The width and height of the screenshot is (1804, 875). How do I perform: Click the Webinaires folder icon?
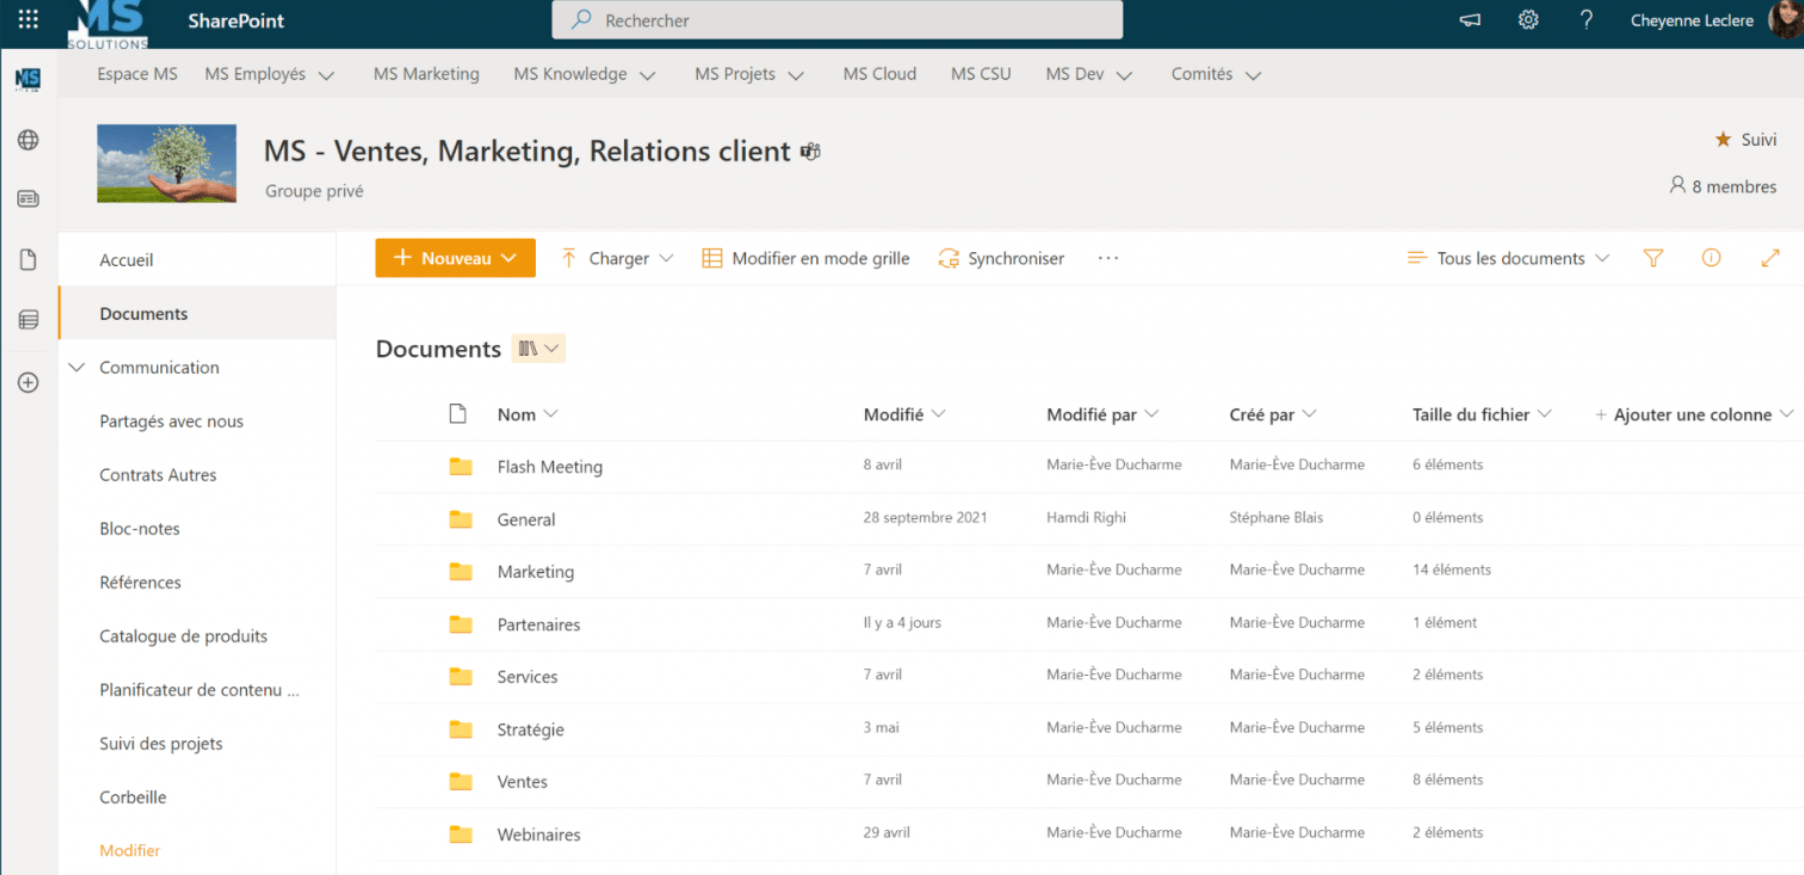(x=460, y=834)
